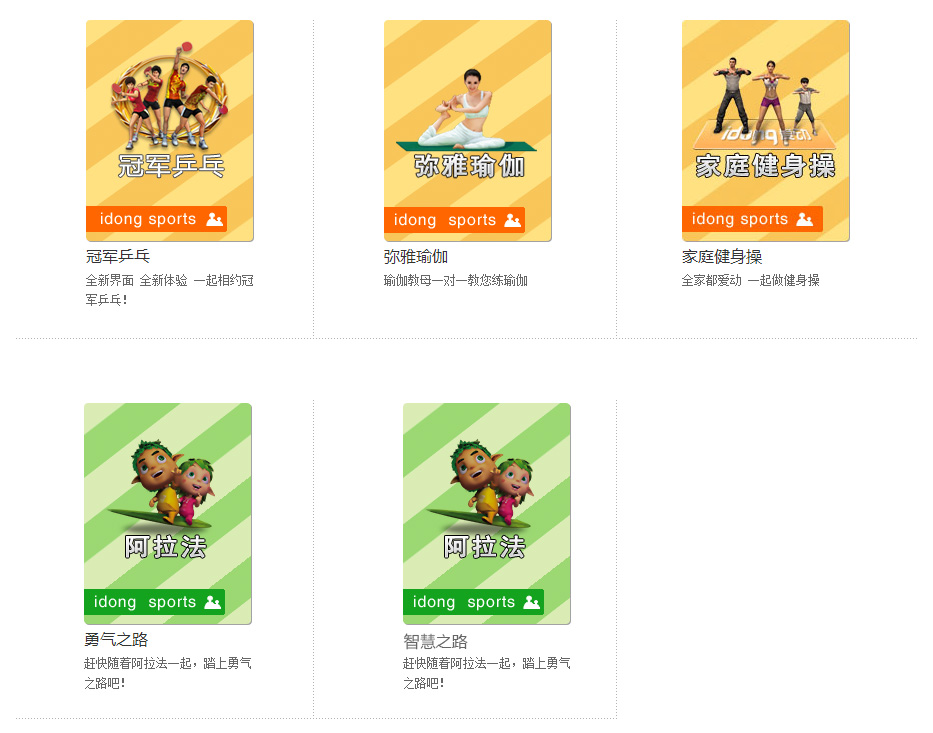Open the 家庭健身操 title link

pos(722,256)
